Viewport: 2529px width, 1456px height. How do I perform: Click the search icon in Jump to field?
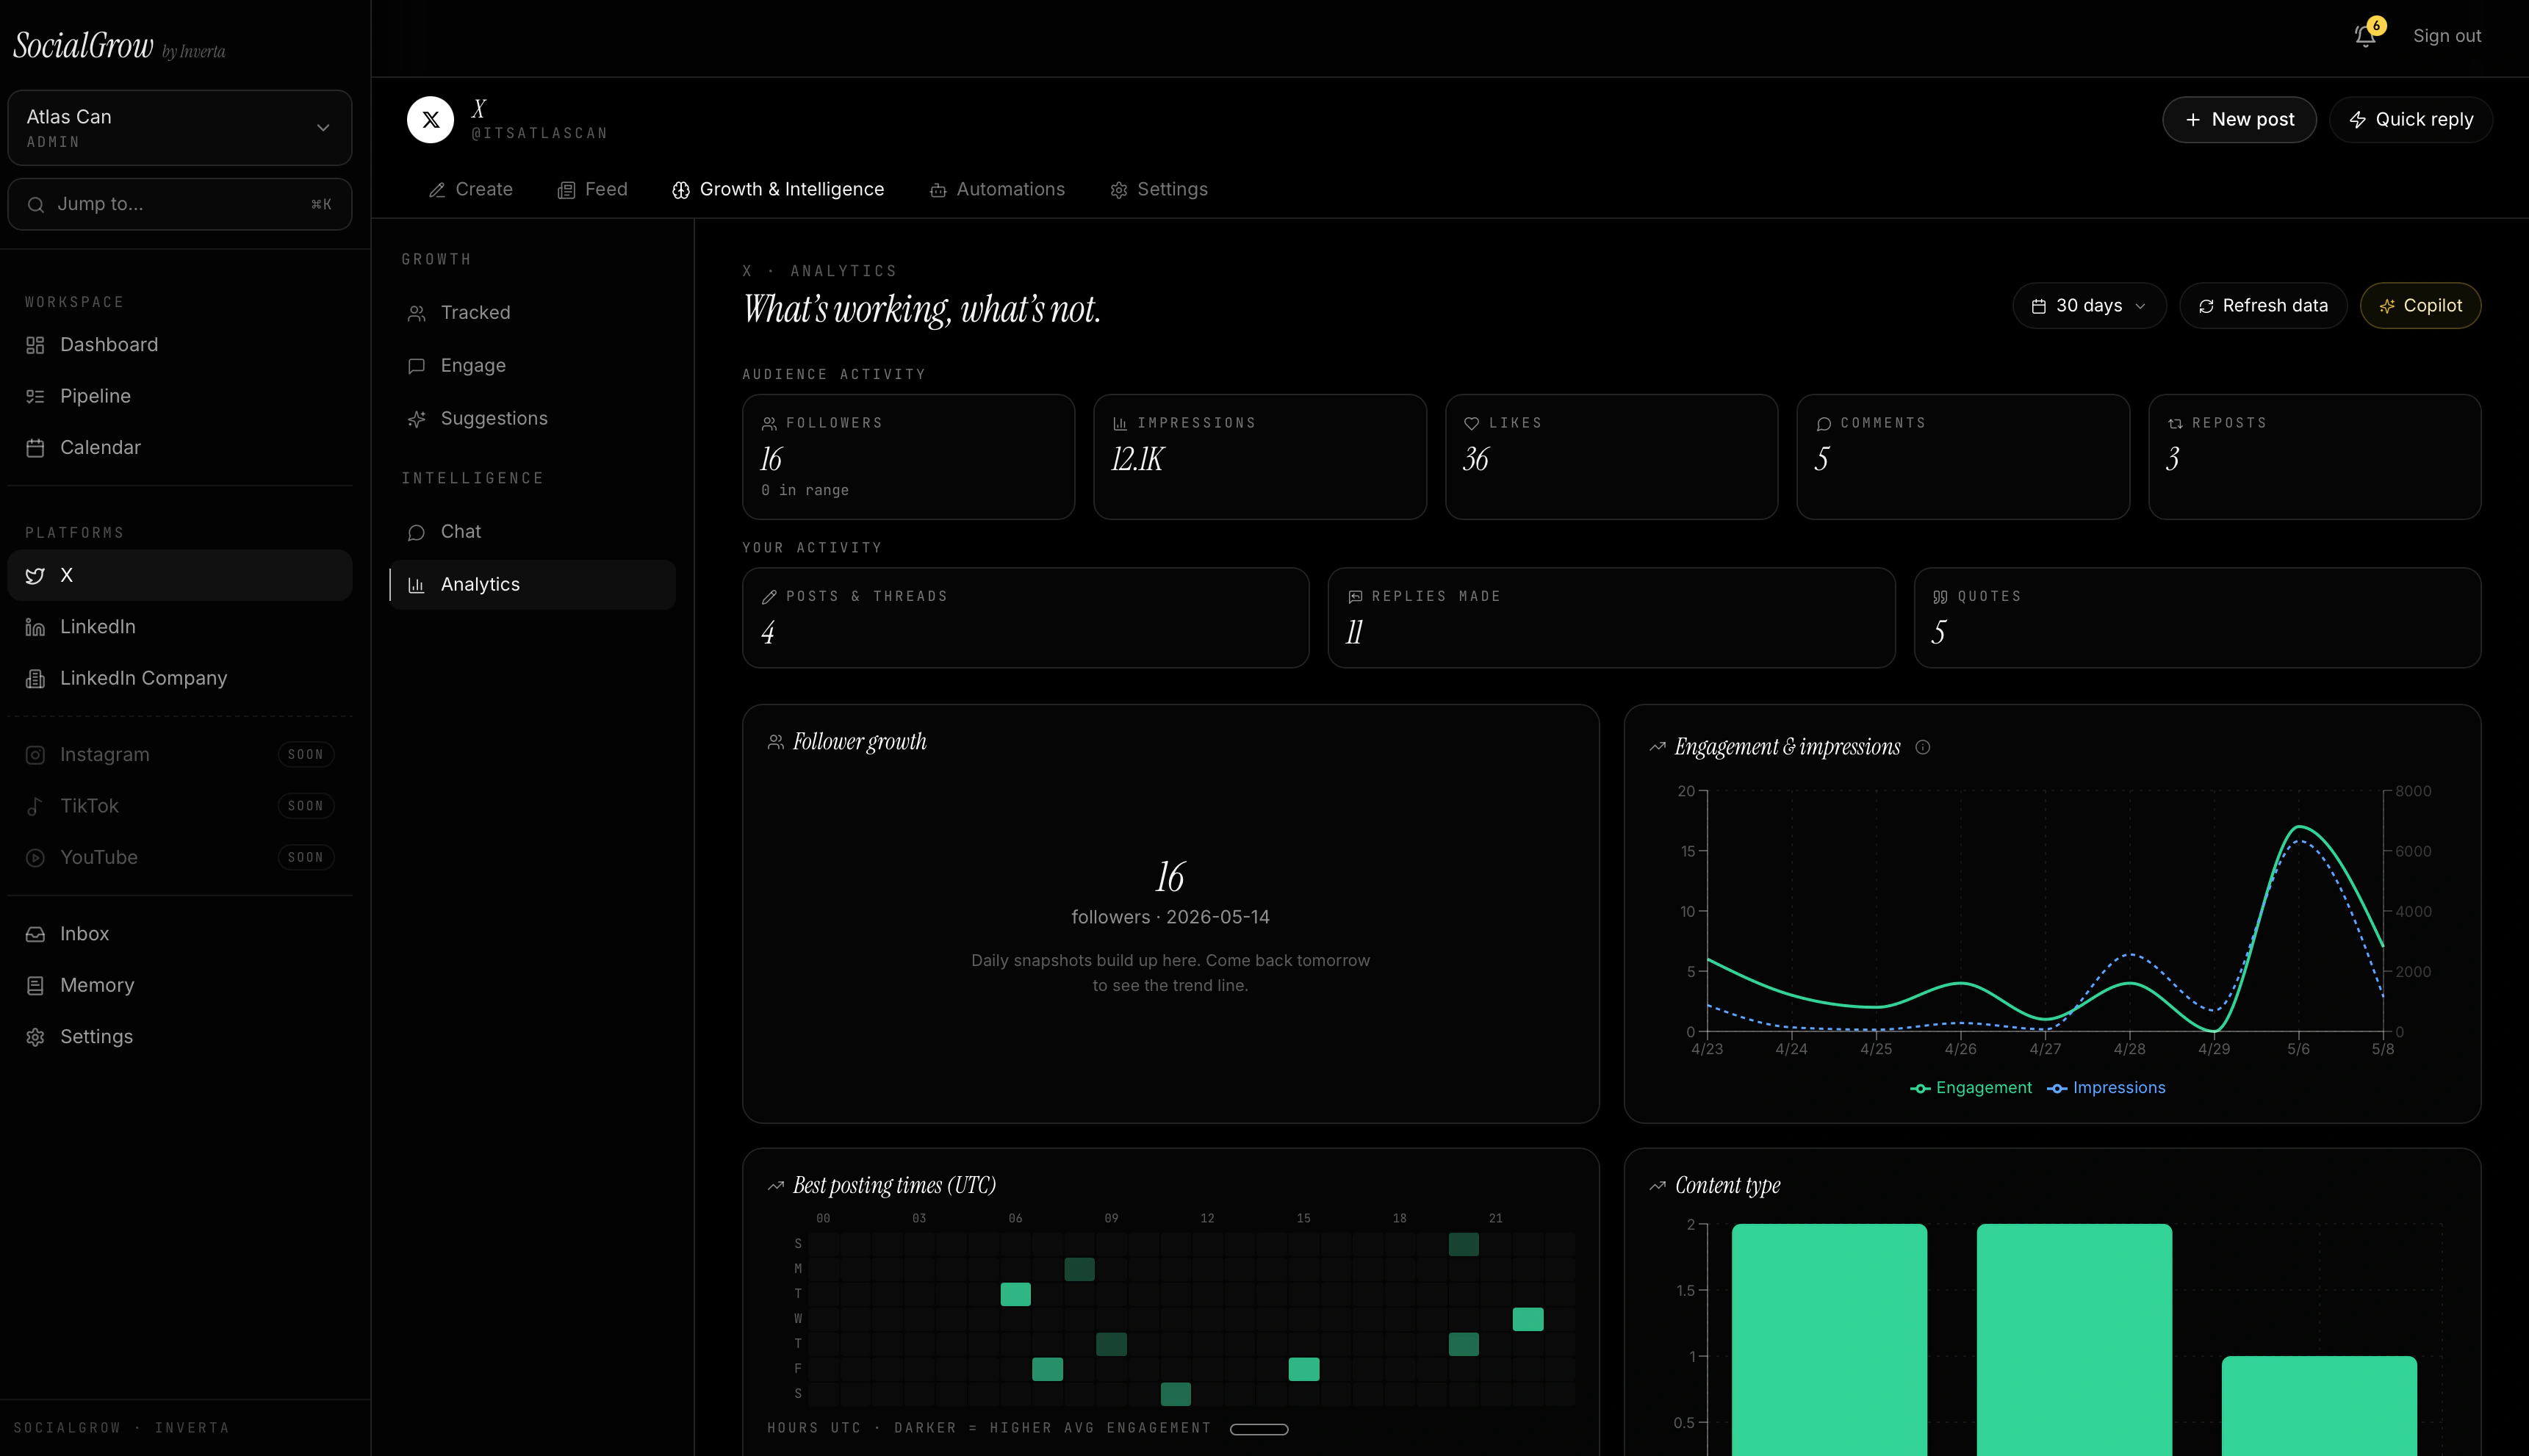coord(36,205)
